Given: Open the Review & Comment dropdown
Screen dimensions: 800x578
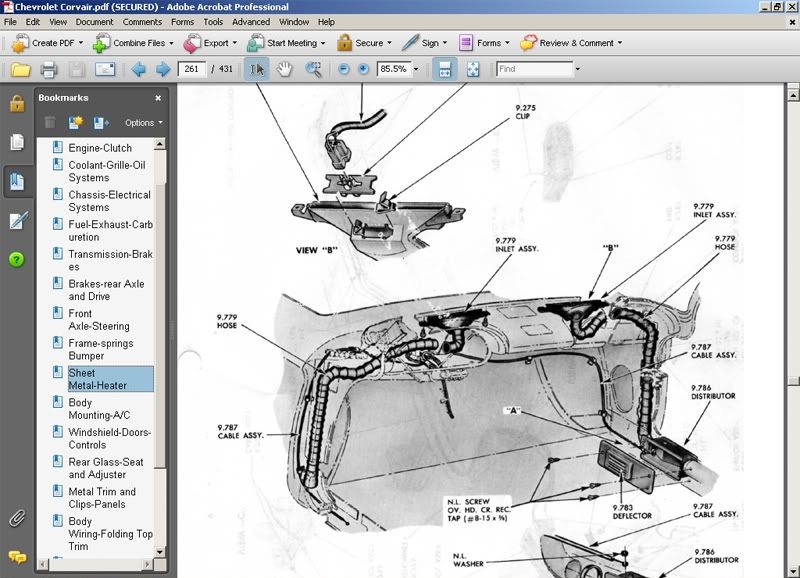Looking at the screenshot, I should 571,43.
